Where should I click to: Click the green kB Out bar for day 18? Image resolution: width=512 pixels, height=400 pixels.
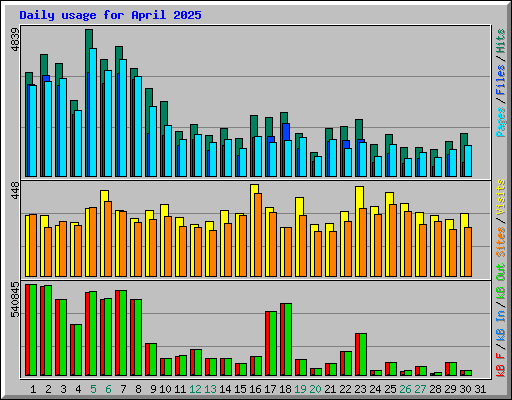click(x=288, y=340)
